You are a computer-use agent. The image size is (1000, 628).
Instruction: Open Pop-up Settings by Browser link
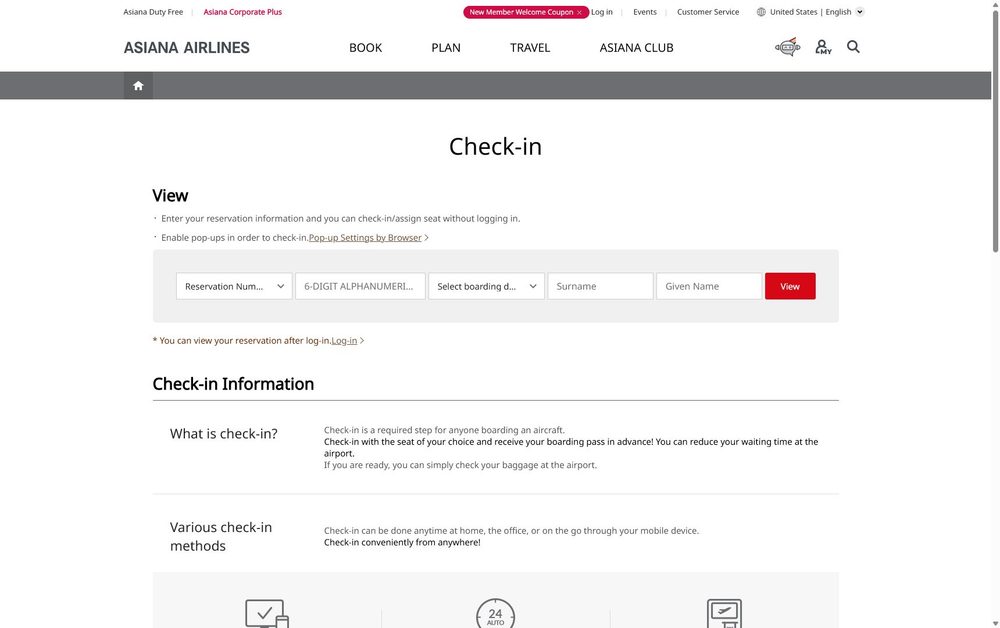pos(365,238)
